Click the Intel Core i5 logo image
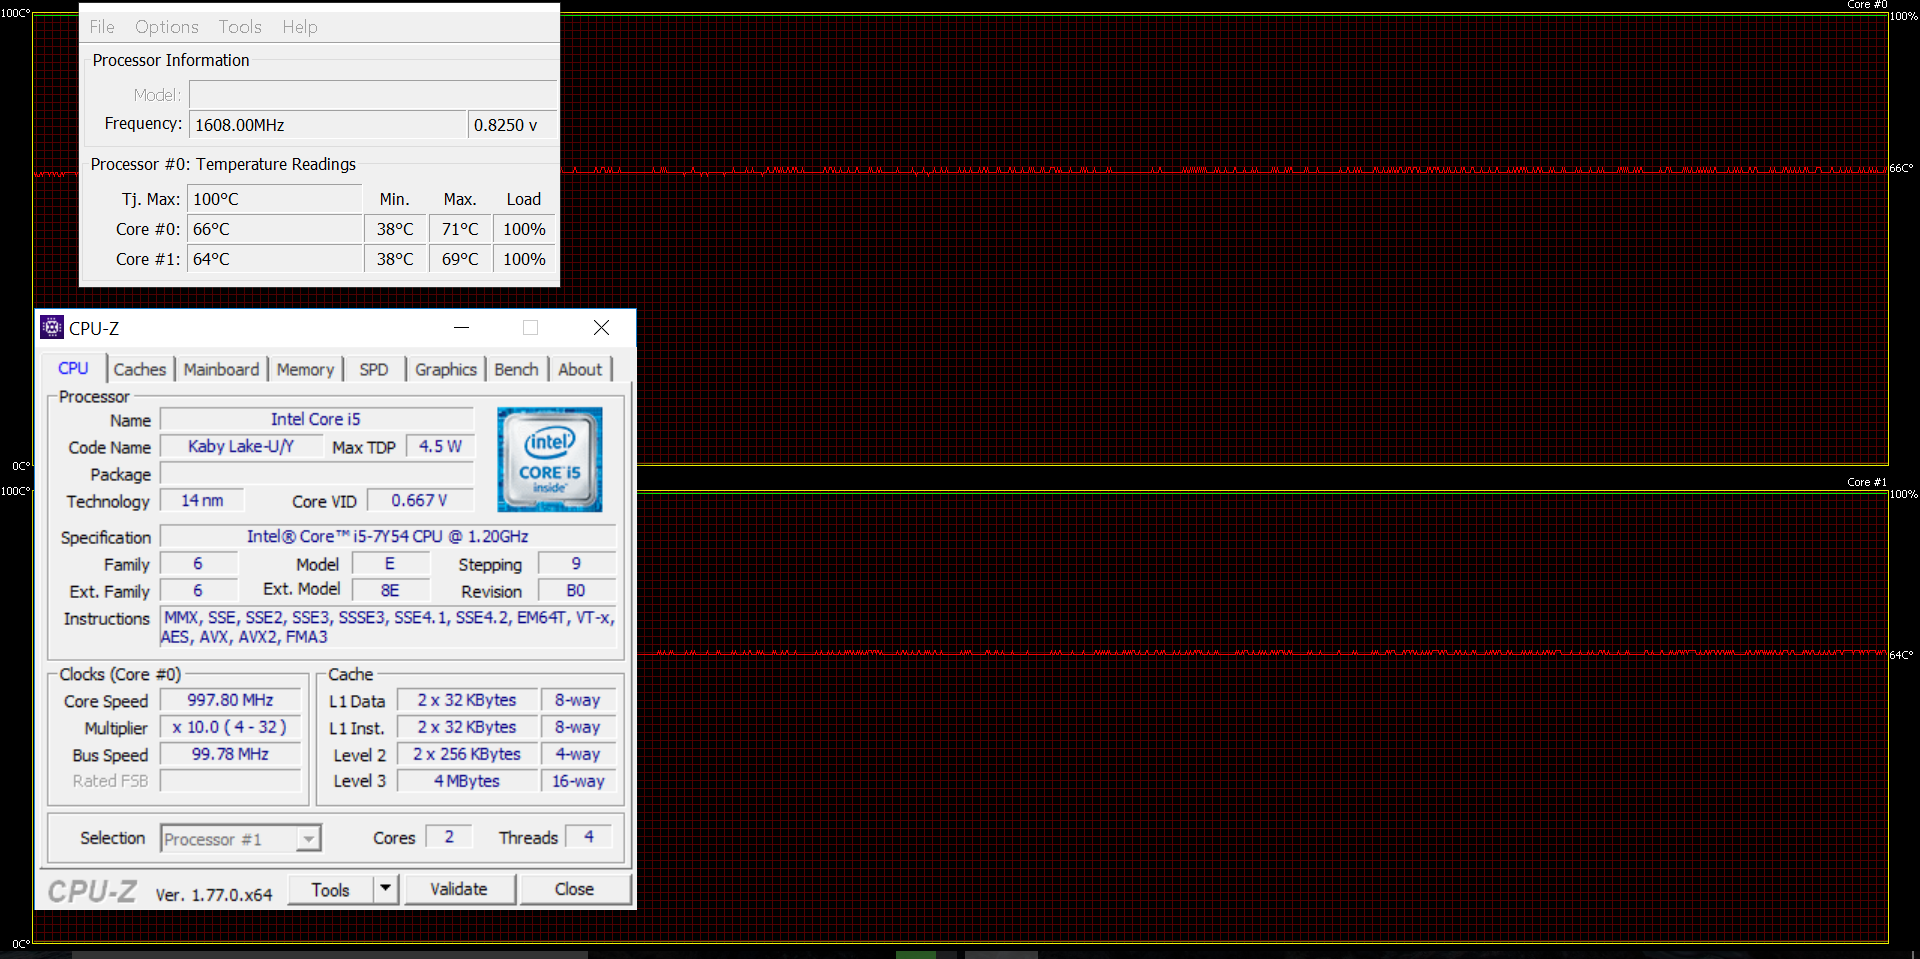 (550, 459)
